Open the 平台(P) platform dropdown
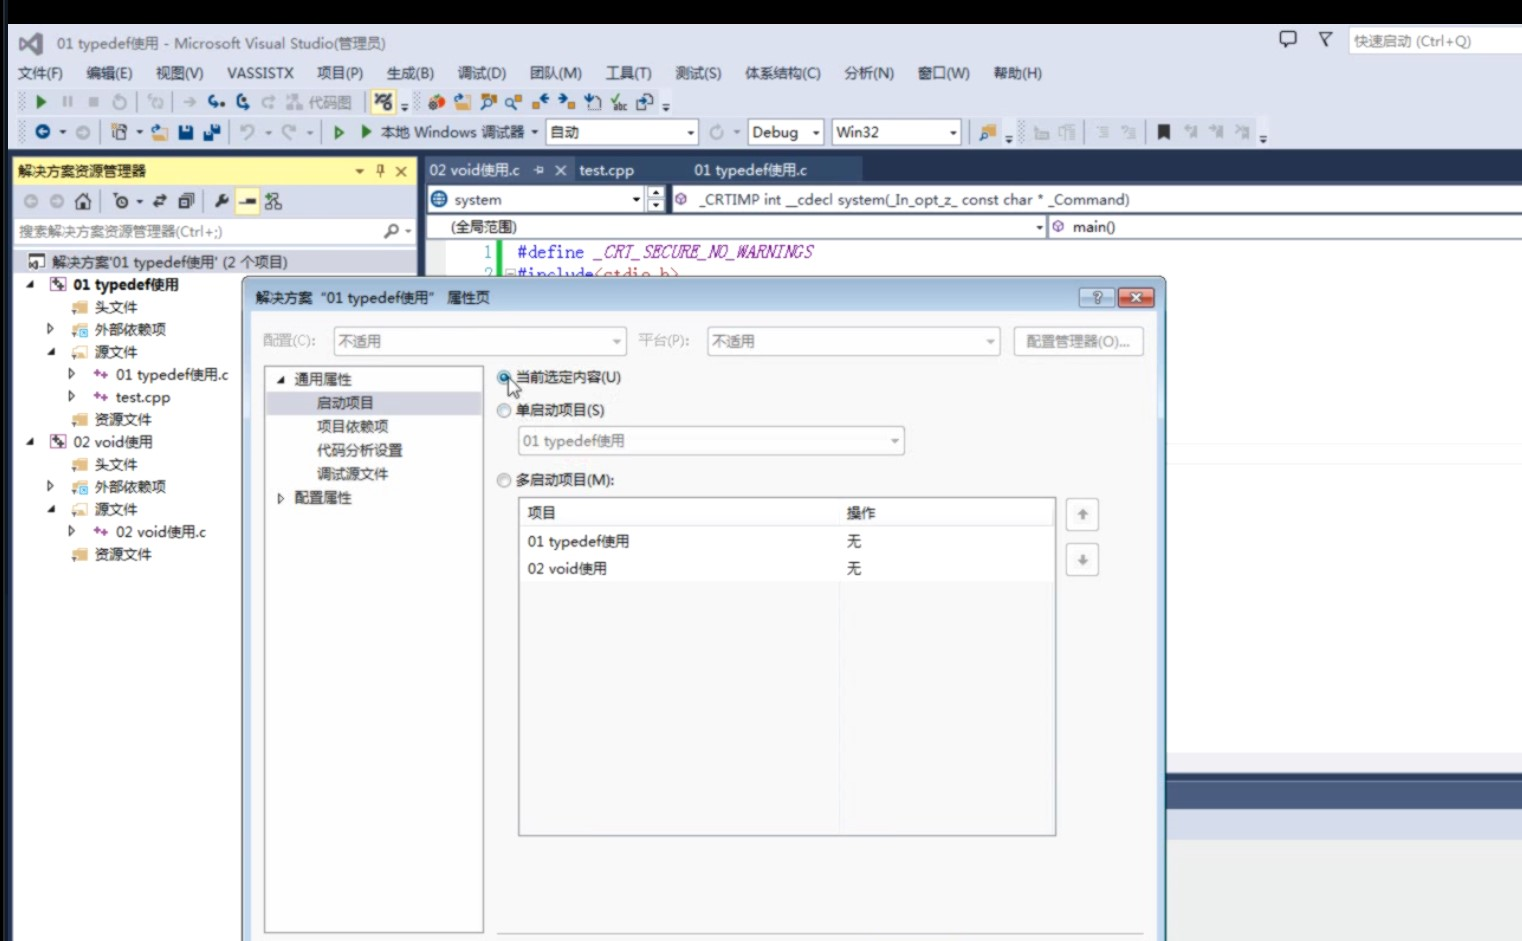Image resolution: width=1522 pixels, height=941 pixels. [x=853, y=341]
